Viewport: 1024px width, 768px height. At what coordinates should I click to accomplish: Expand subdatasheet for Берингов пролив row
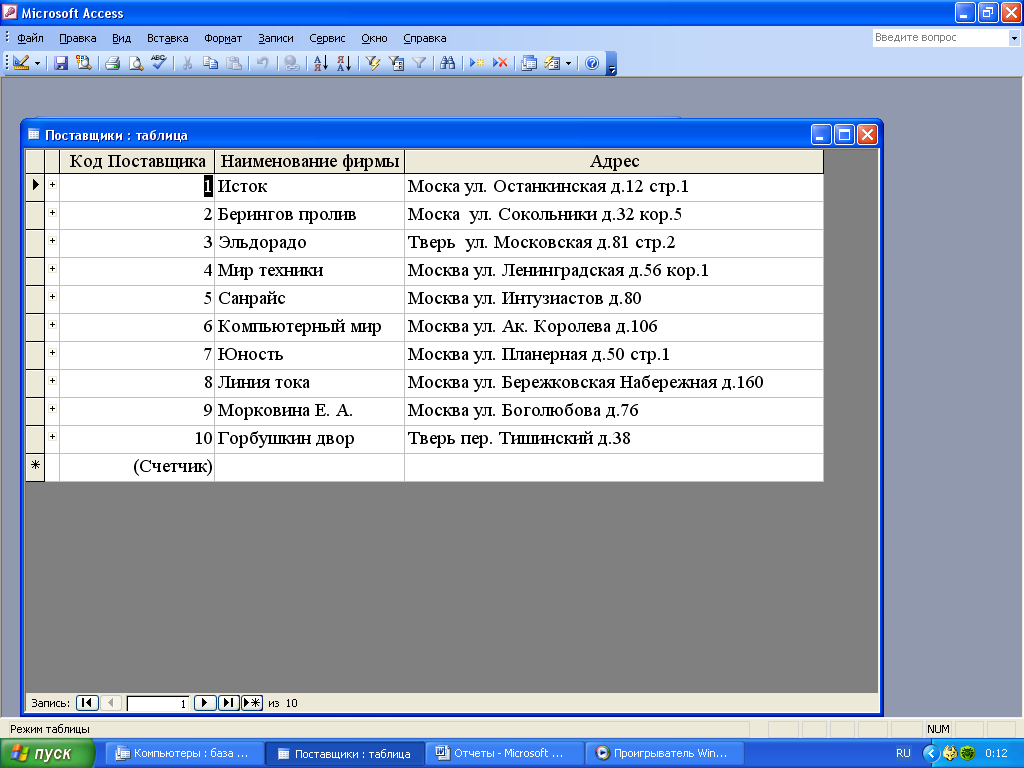pyautogui.click(x=52, y=213)
